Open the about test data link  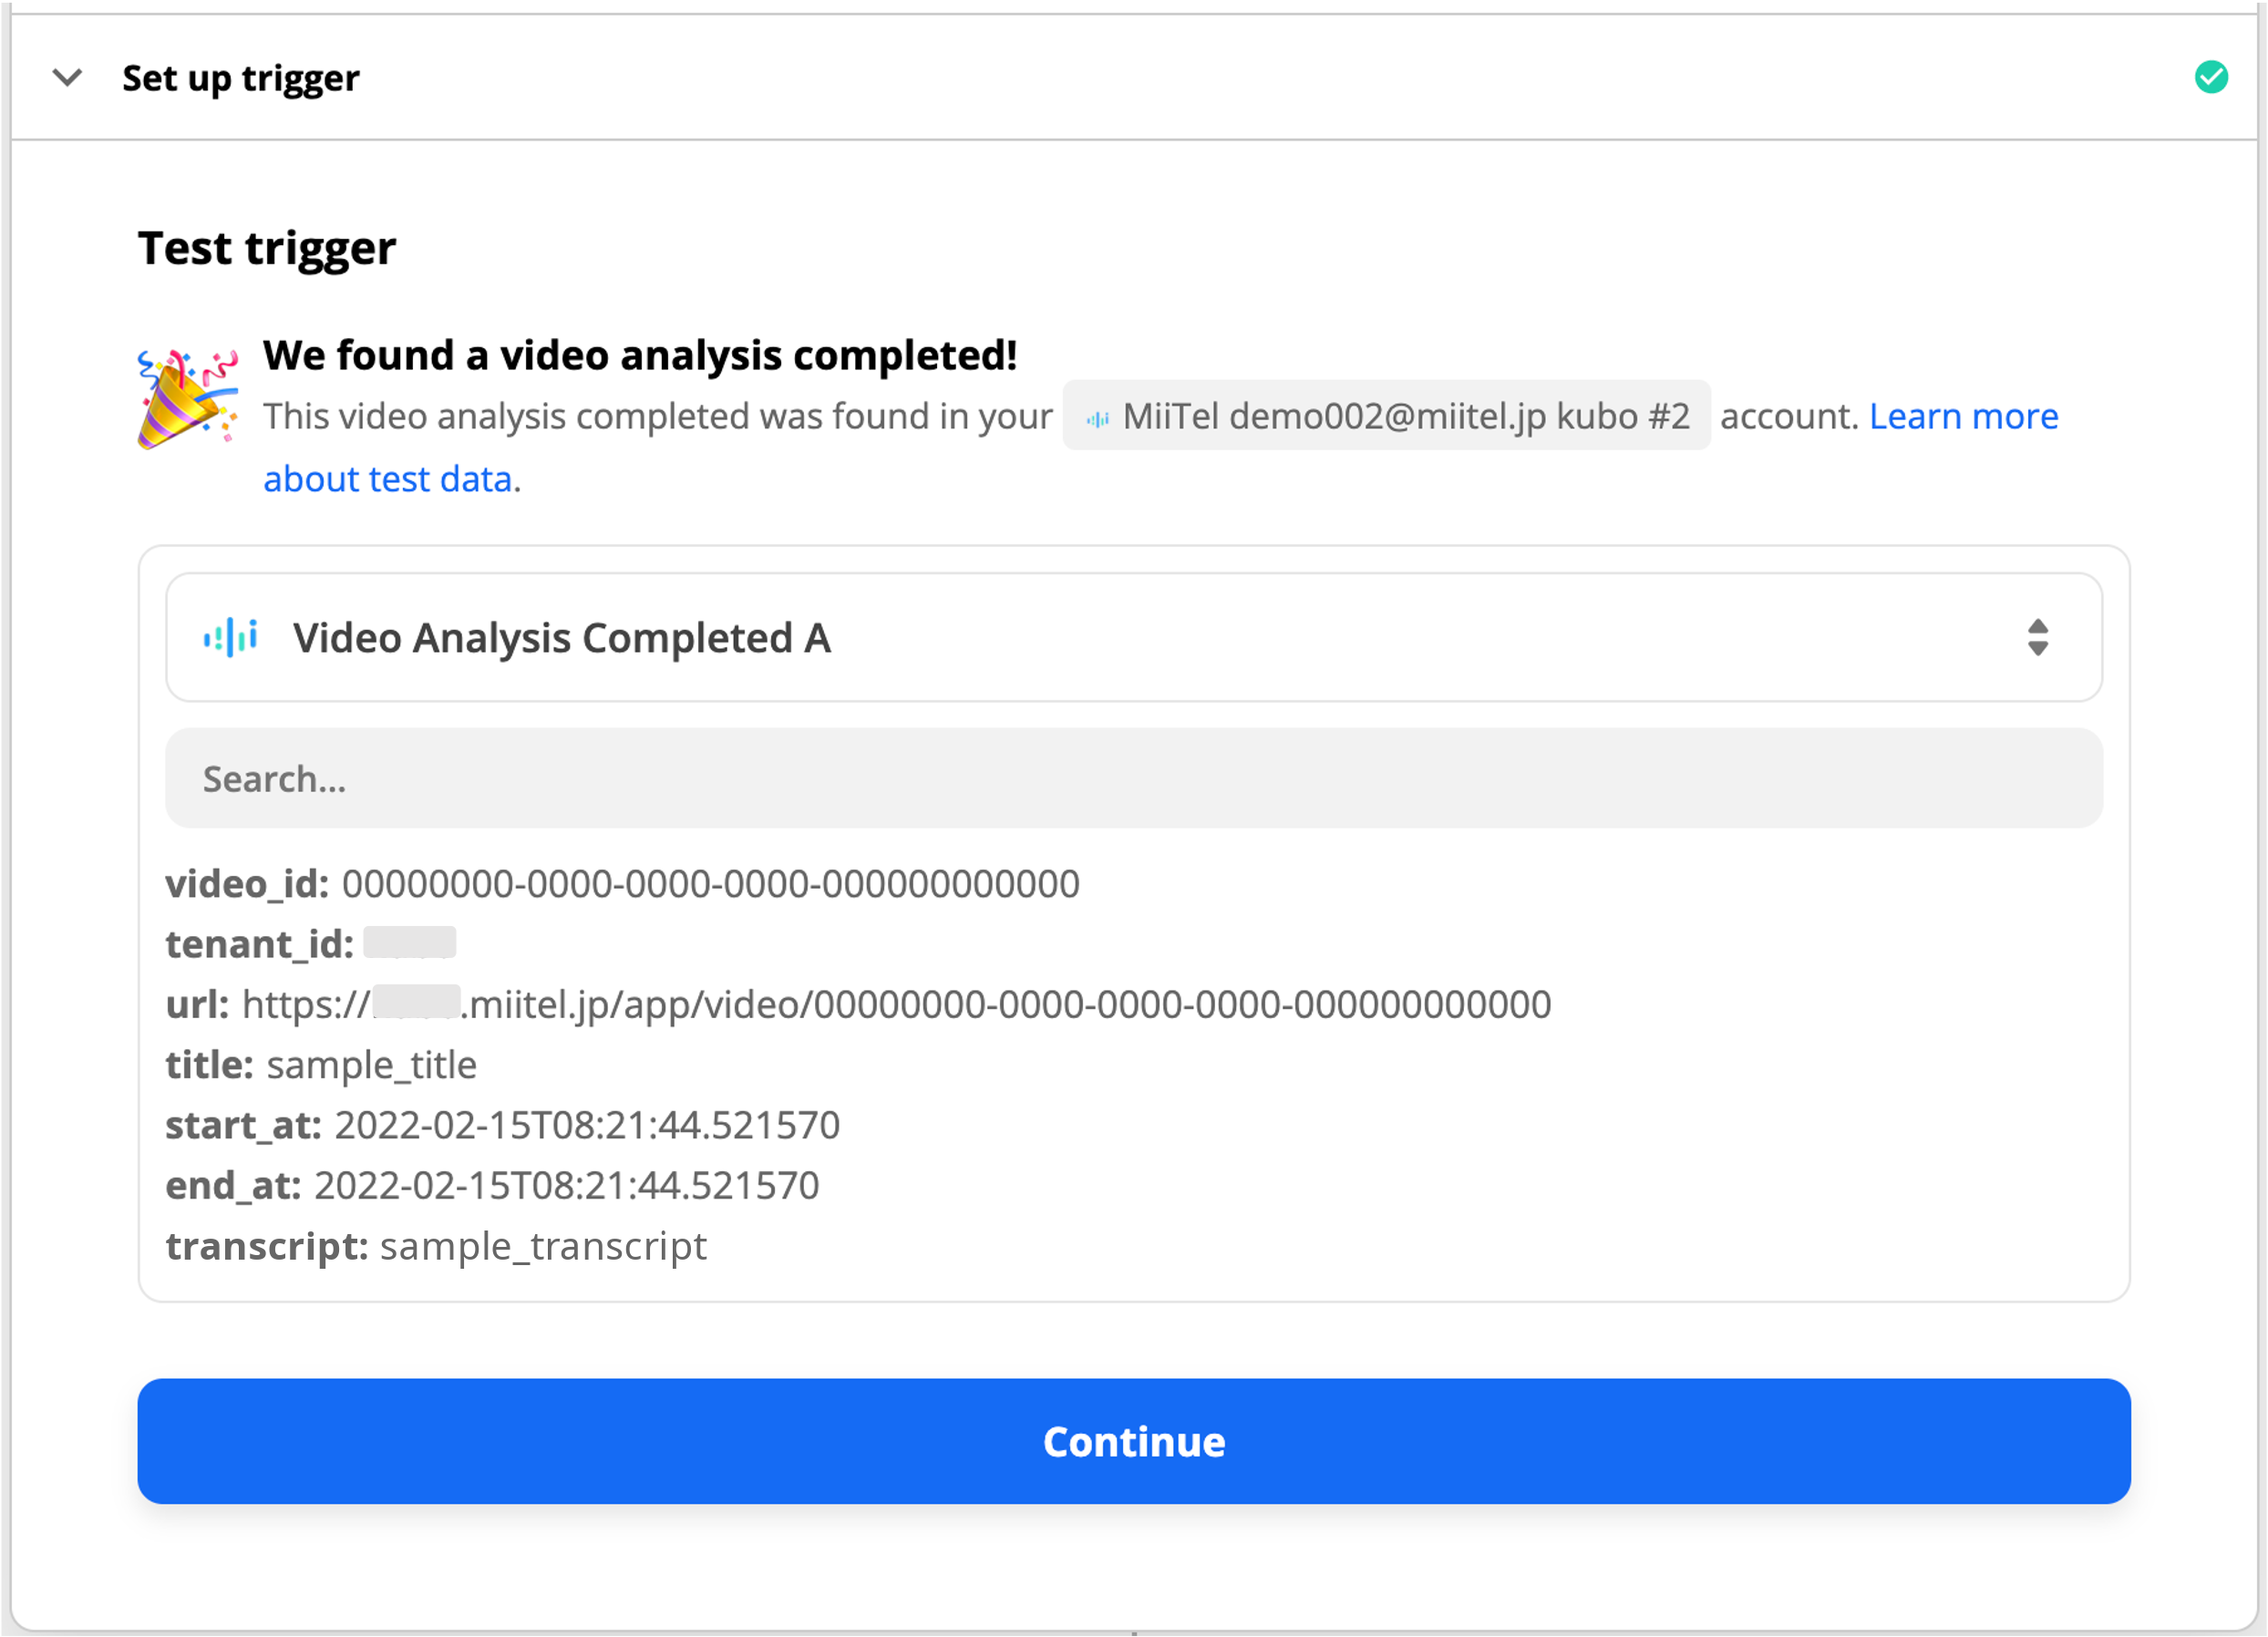[388, 479]
